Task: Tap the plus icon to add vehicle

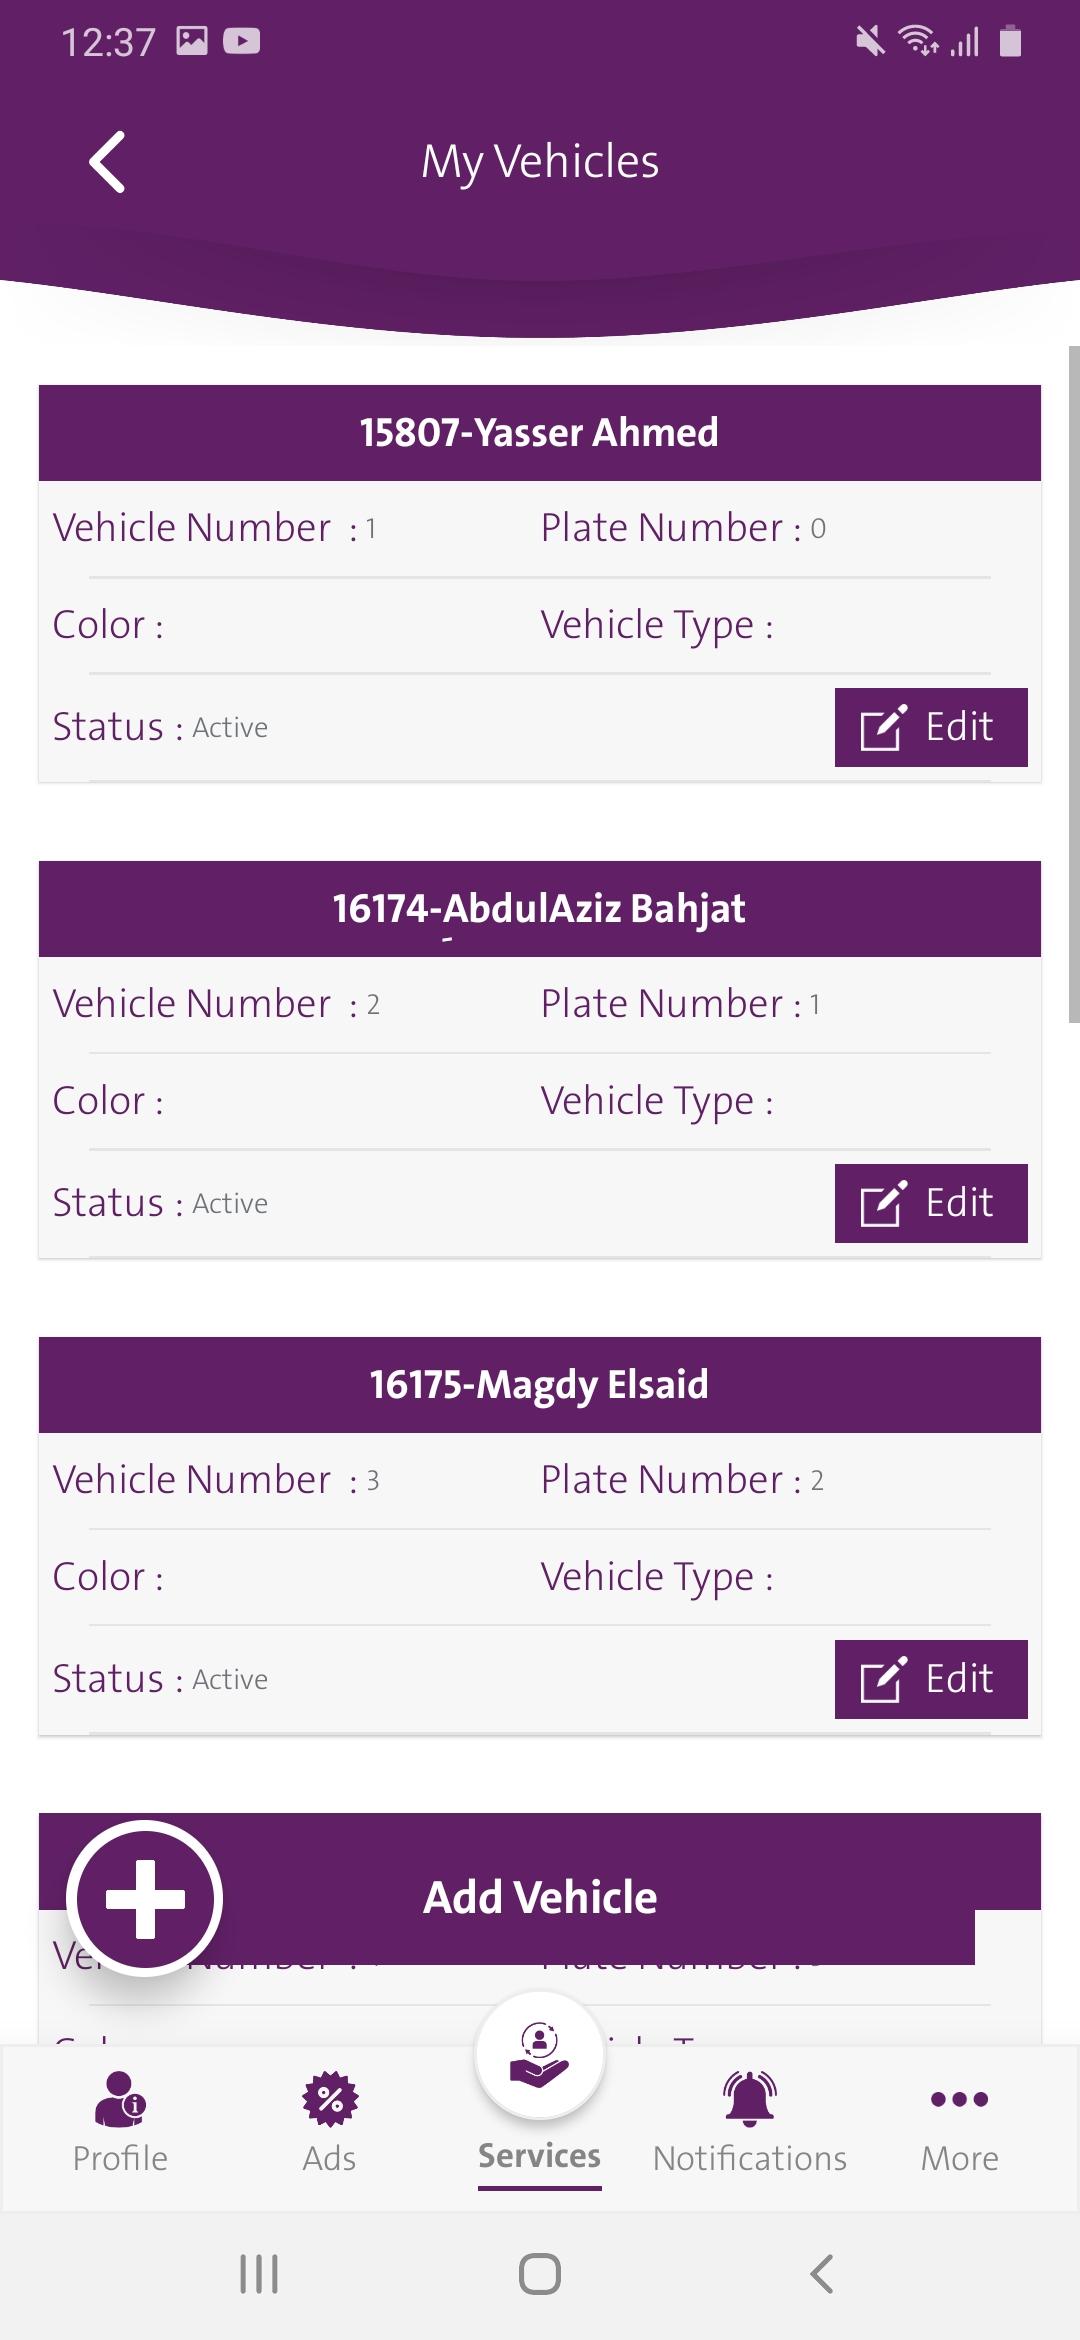Action: 145,1898
